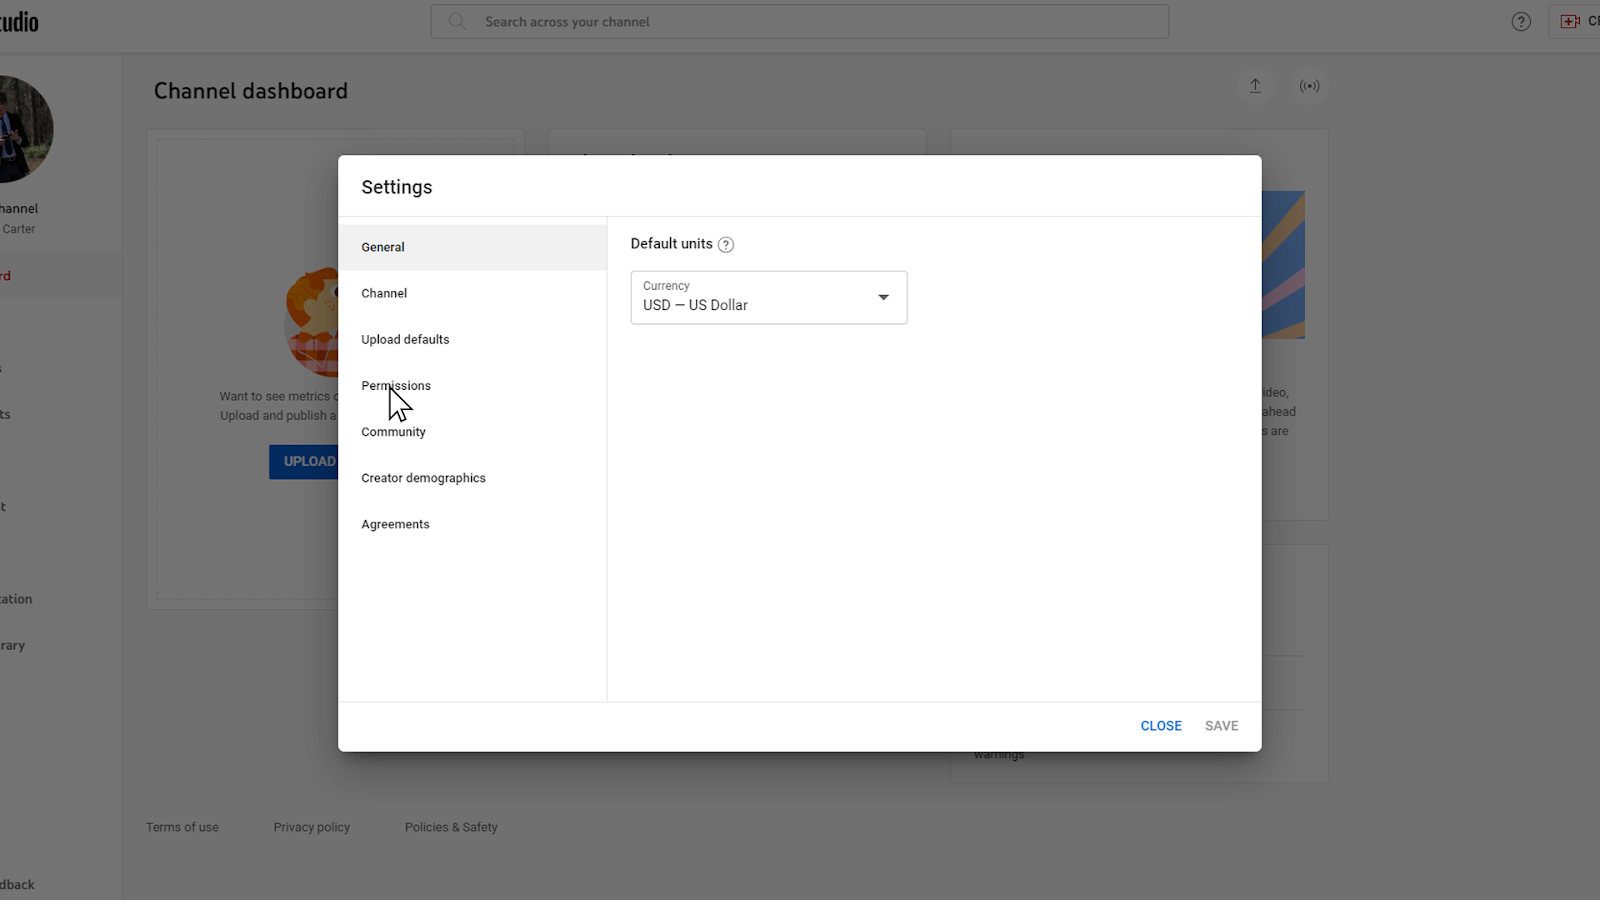Switch to the Permissions settings section
1600x900 pixels.
[x=396, y=385]
